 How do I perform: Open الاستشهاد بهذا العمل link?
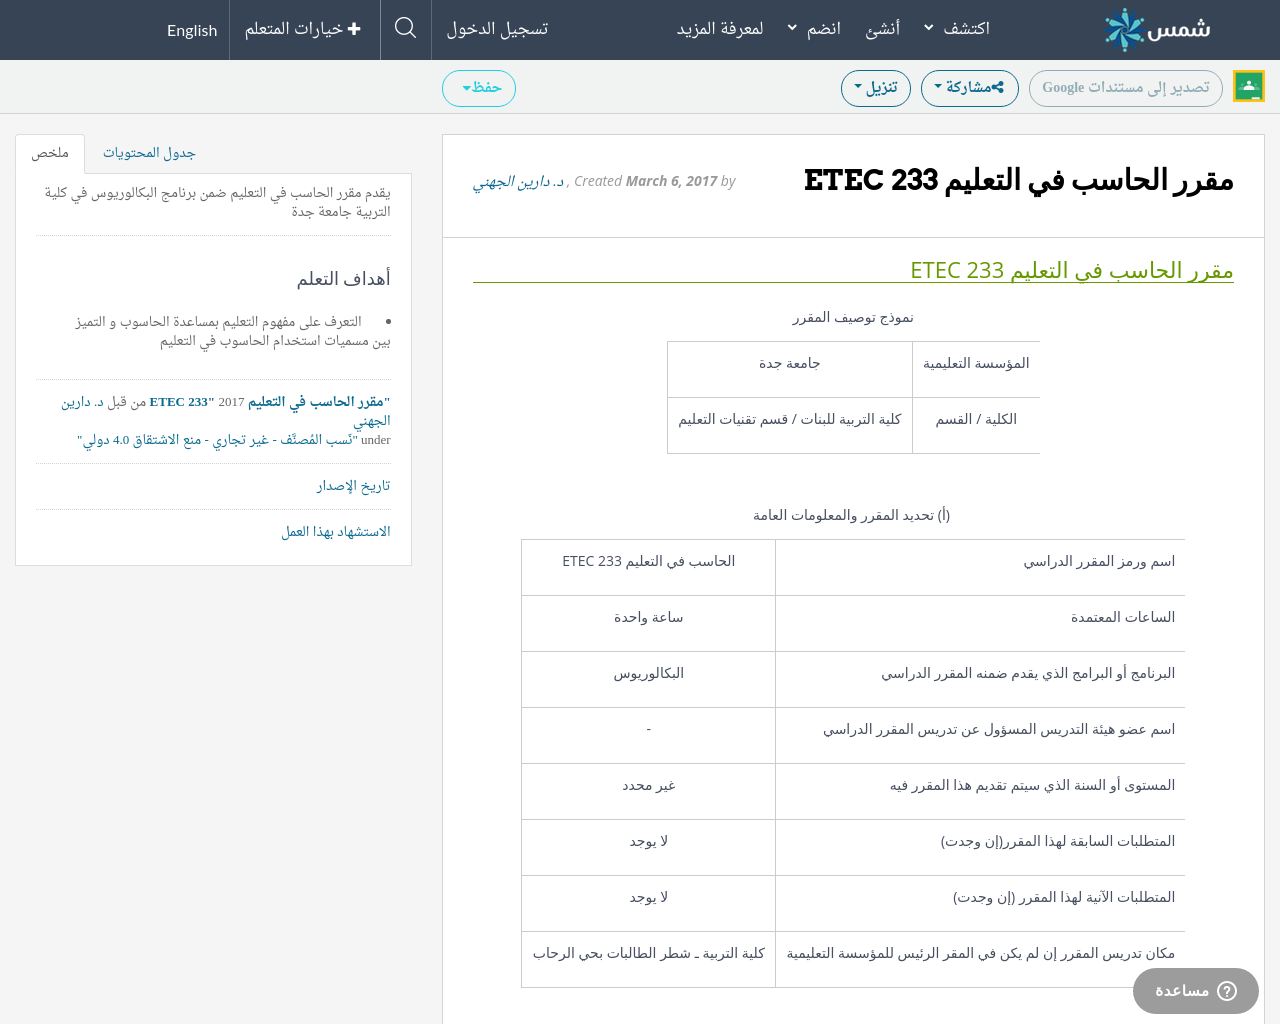pos(336,532)
